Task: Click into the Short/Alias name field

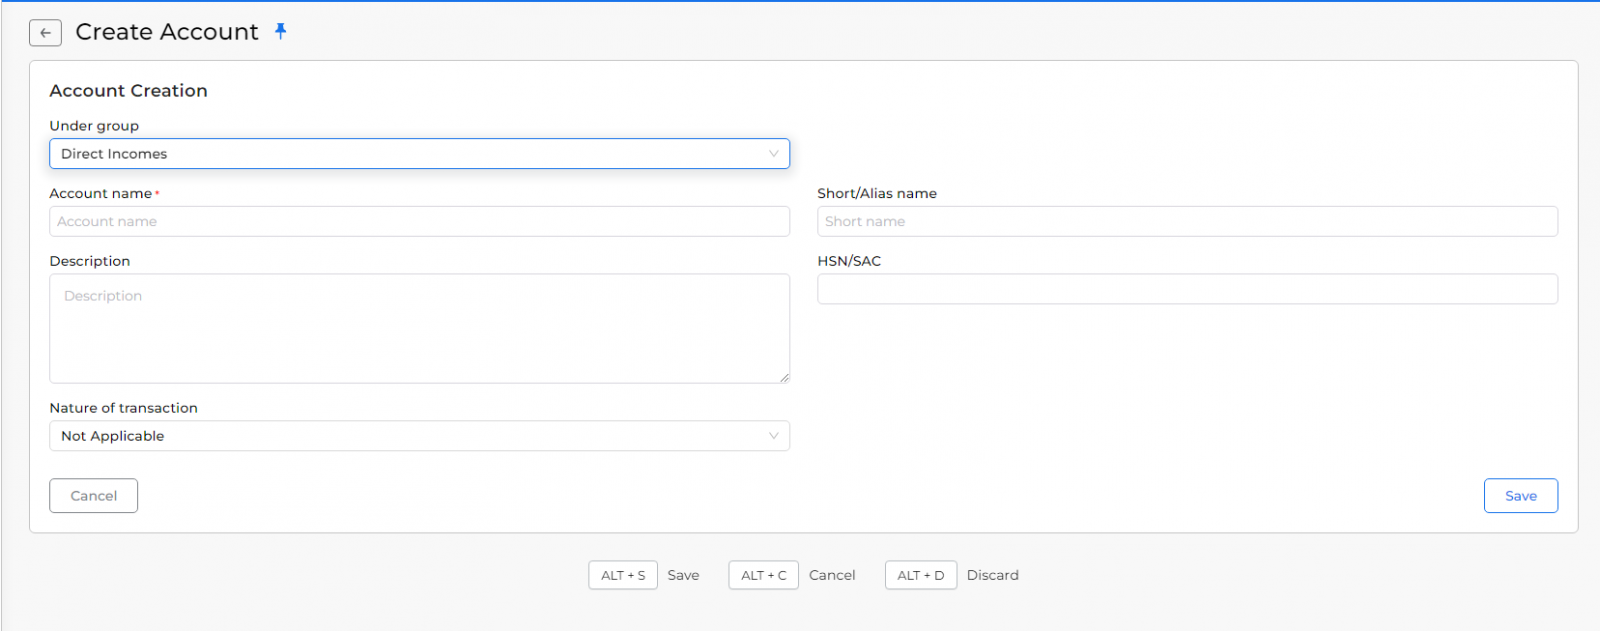Action: [1187, 222]
